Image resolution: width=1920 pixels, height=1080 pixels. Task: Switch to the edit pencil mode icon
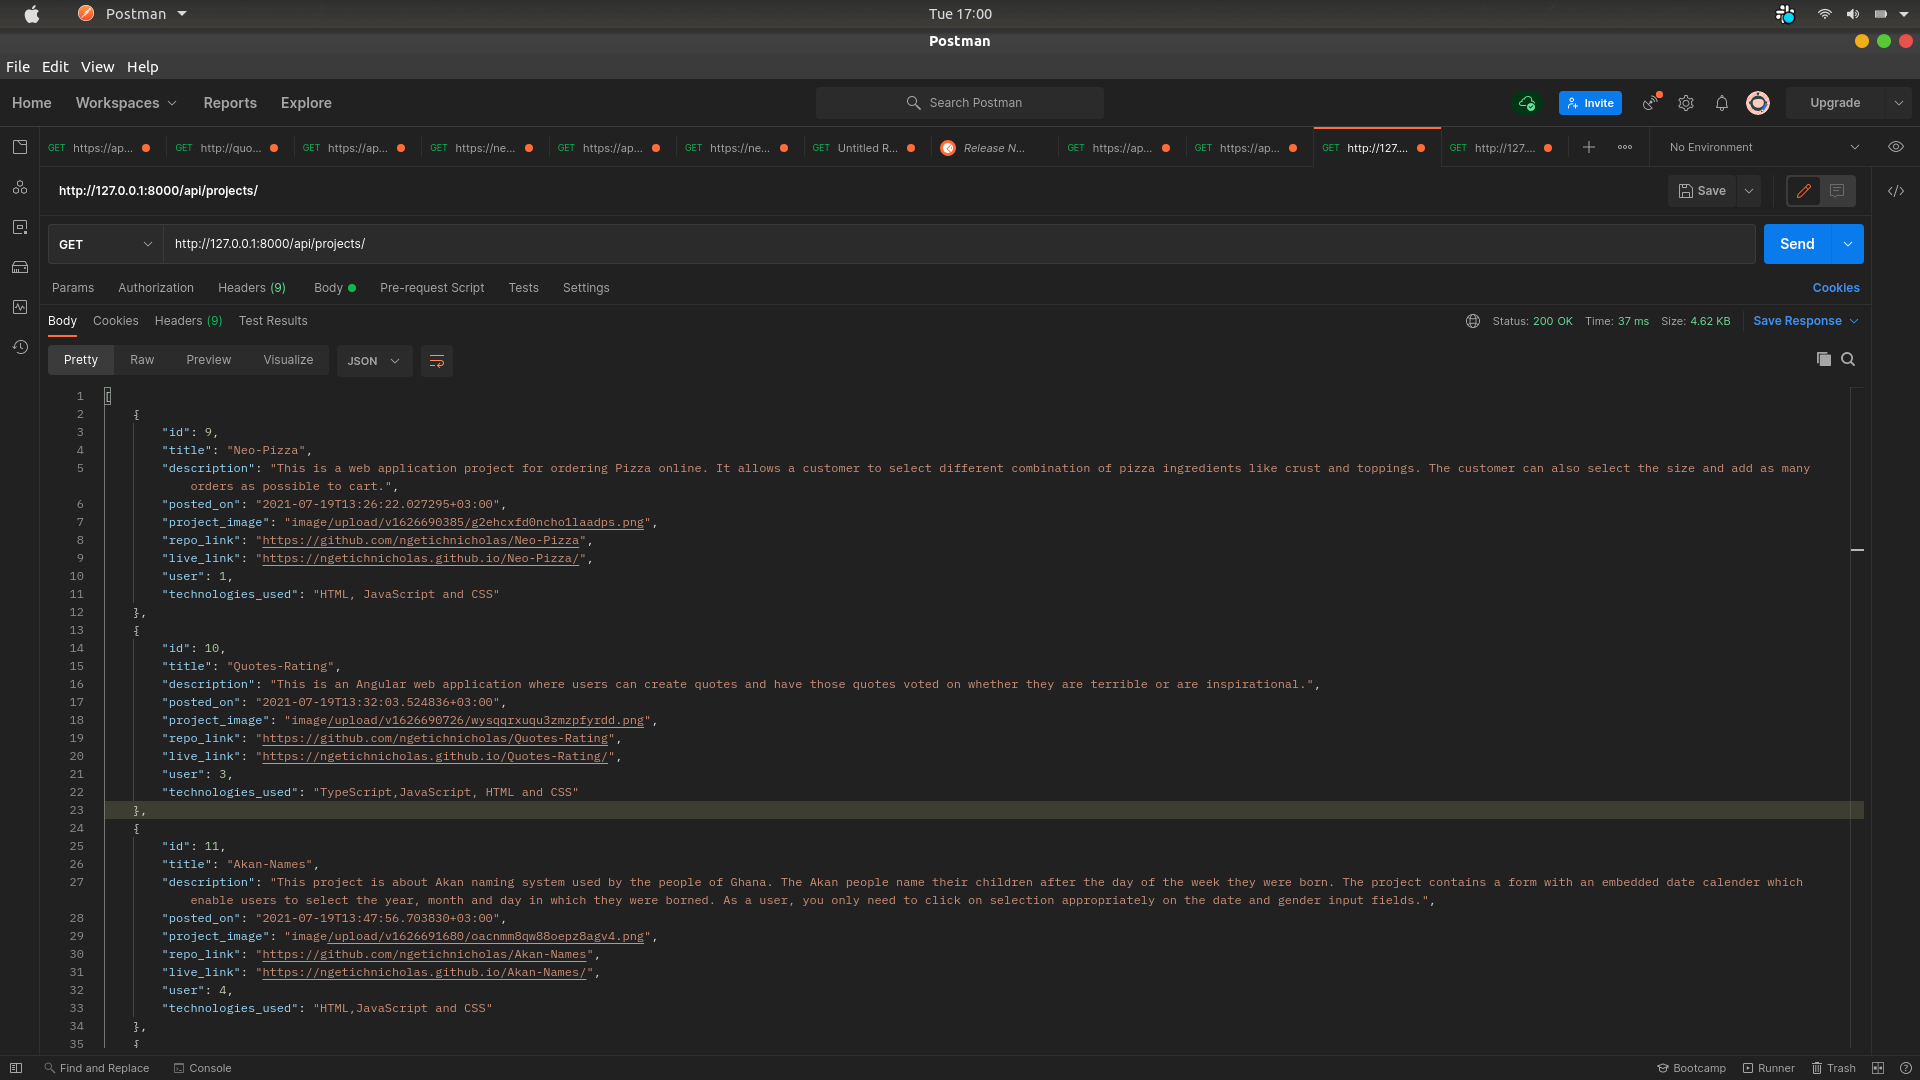click(x=1804, y=191)
